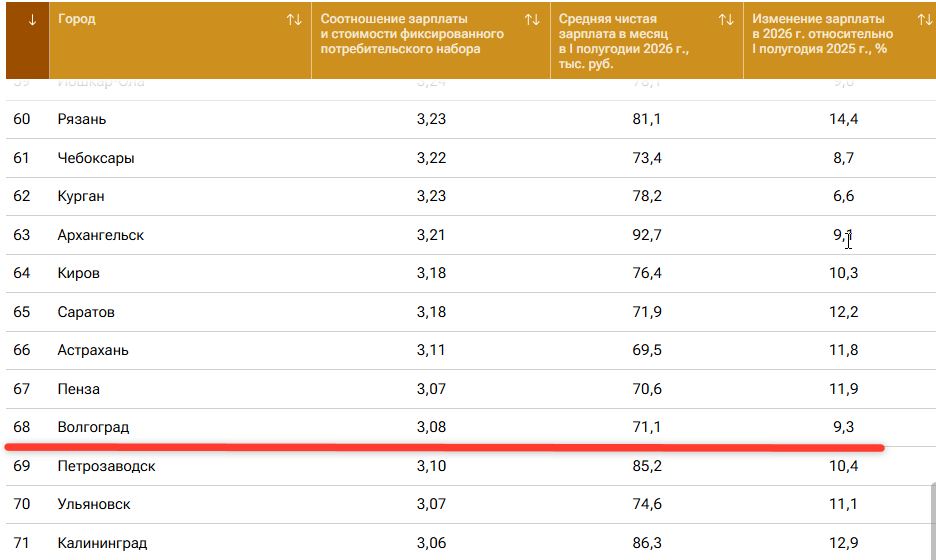This screenshot has width=936, height=560.
Task: Click salary value 71,9 for Саратов
Action: coord(646,312)
